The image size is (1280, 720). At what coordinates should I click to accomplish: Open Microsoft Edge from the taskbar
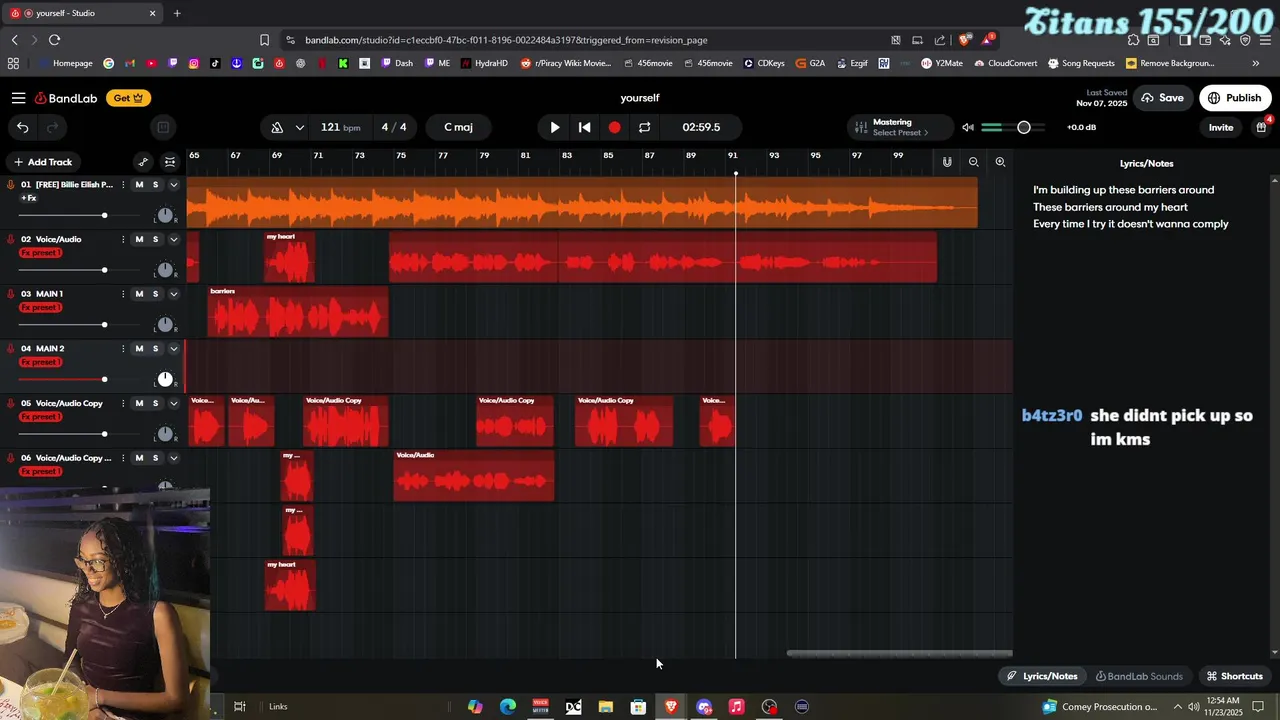[508, 707]
